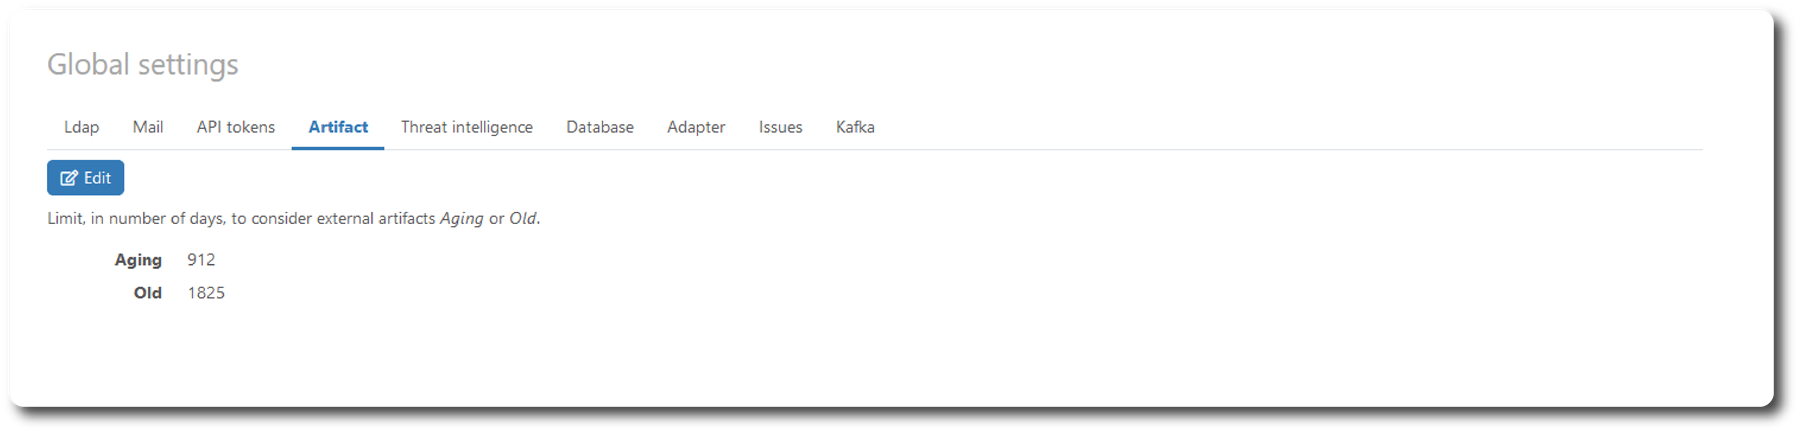Click the Old value 1825
This screenshot has height=433, width=1800.
[206, 293]
